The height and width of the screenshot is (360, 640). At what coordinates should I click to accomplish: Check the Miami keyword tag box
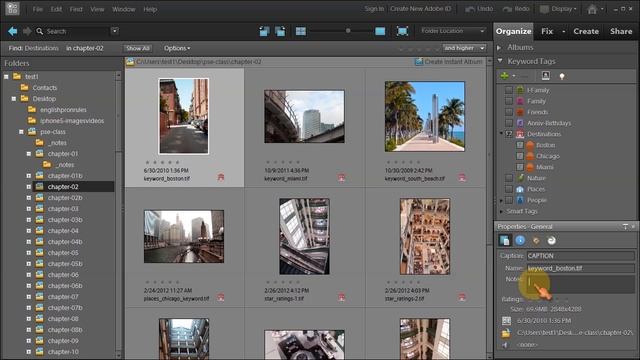[x=520, y=167]
